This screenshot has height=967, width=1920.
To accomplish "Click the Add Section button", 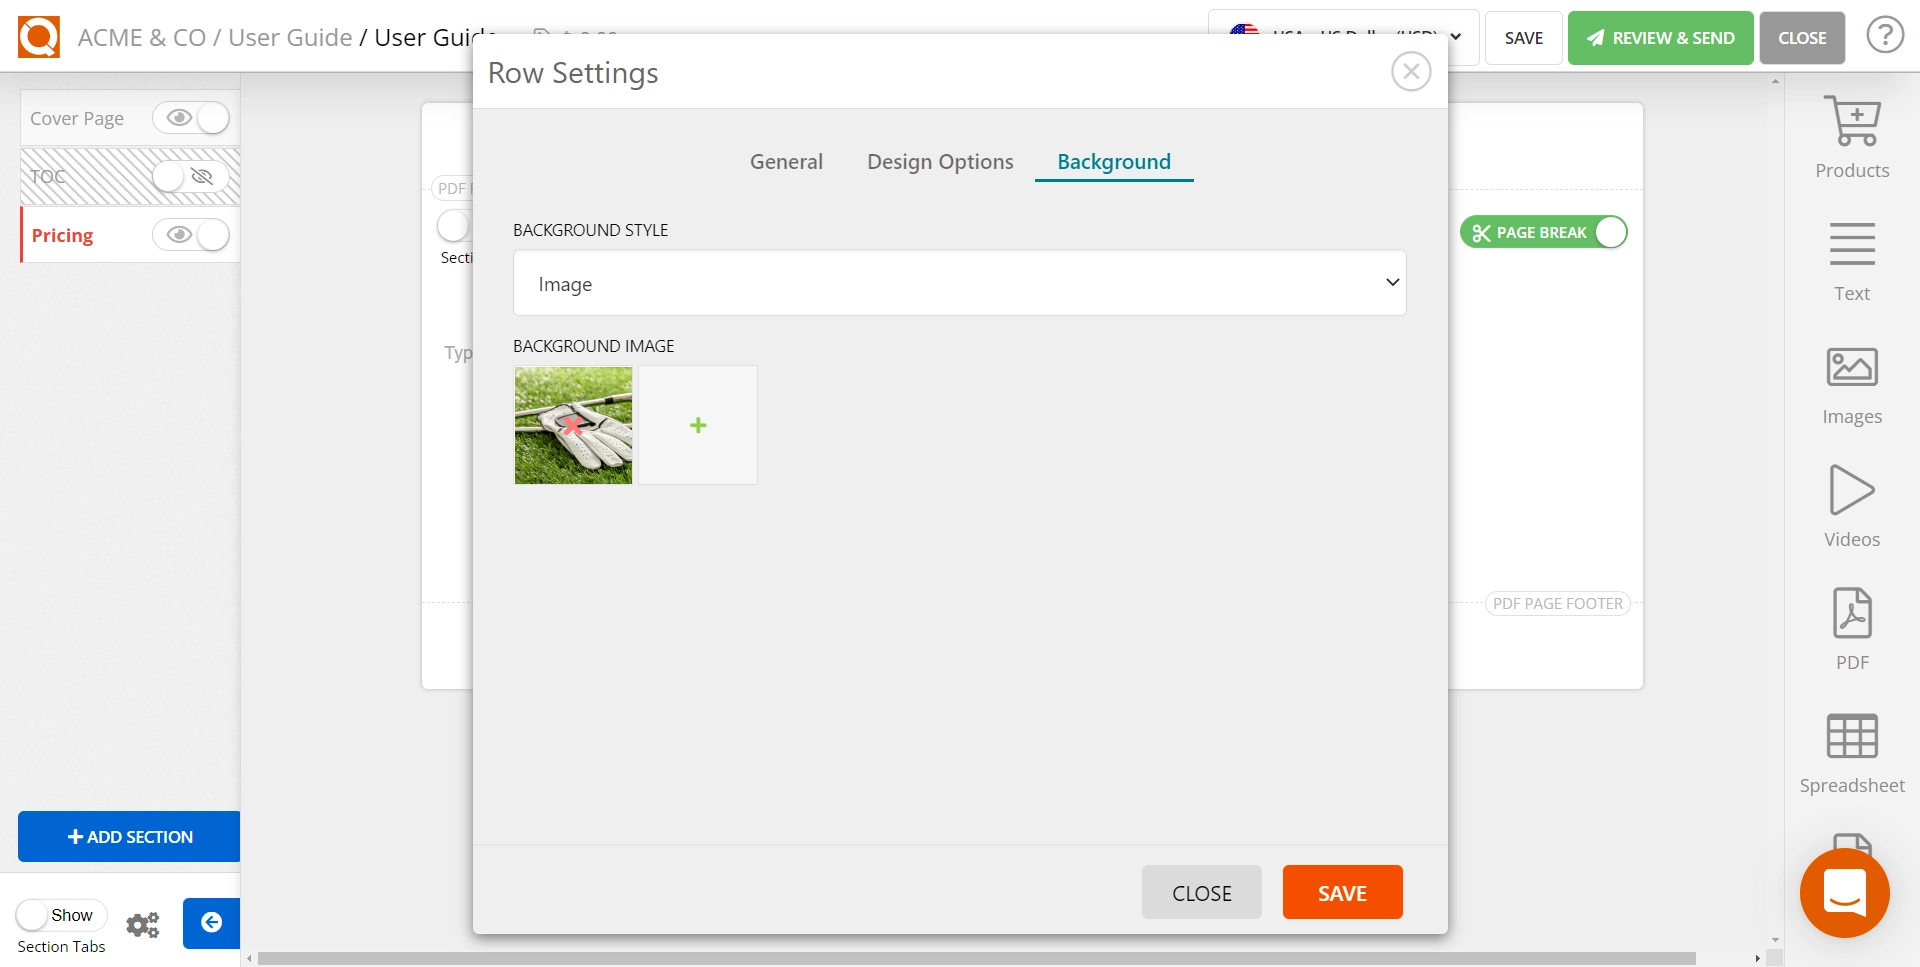I will (x=127, y=836).
